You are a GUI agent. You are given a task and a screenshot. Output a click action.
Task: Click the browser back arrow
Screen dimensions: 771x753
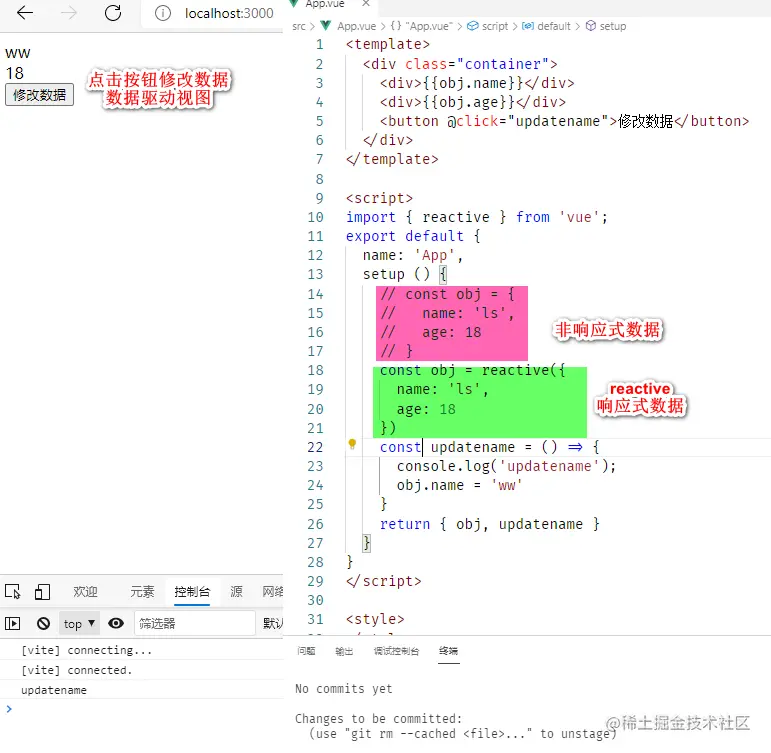pyautogui.click(x=25, y=13)
